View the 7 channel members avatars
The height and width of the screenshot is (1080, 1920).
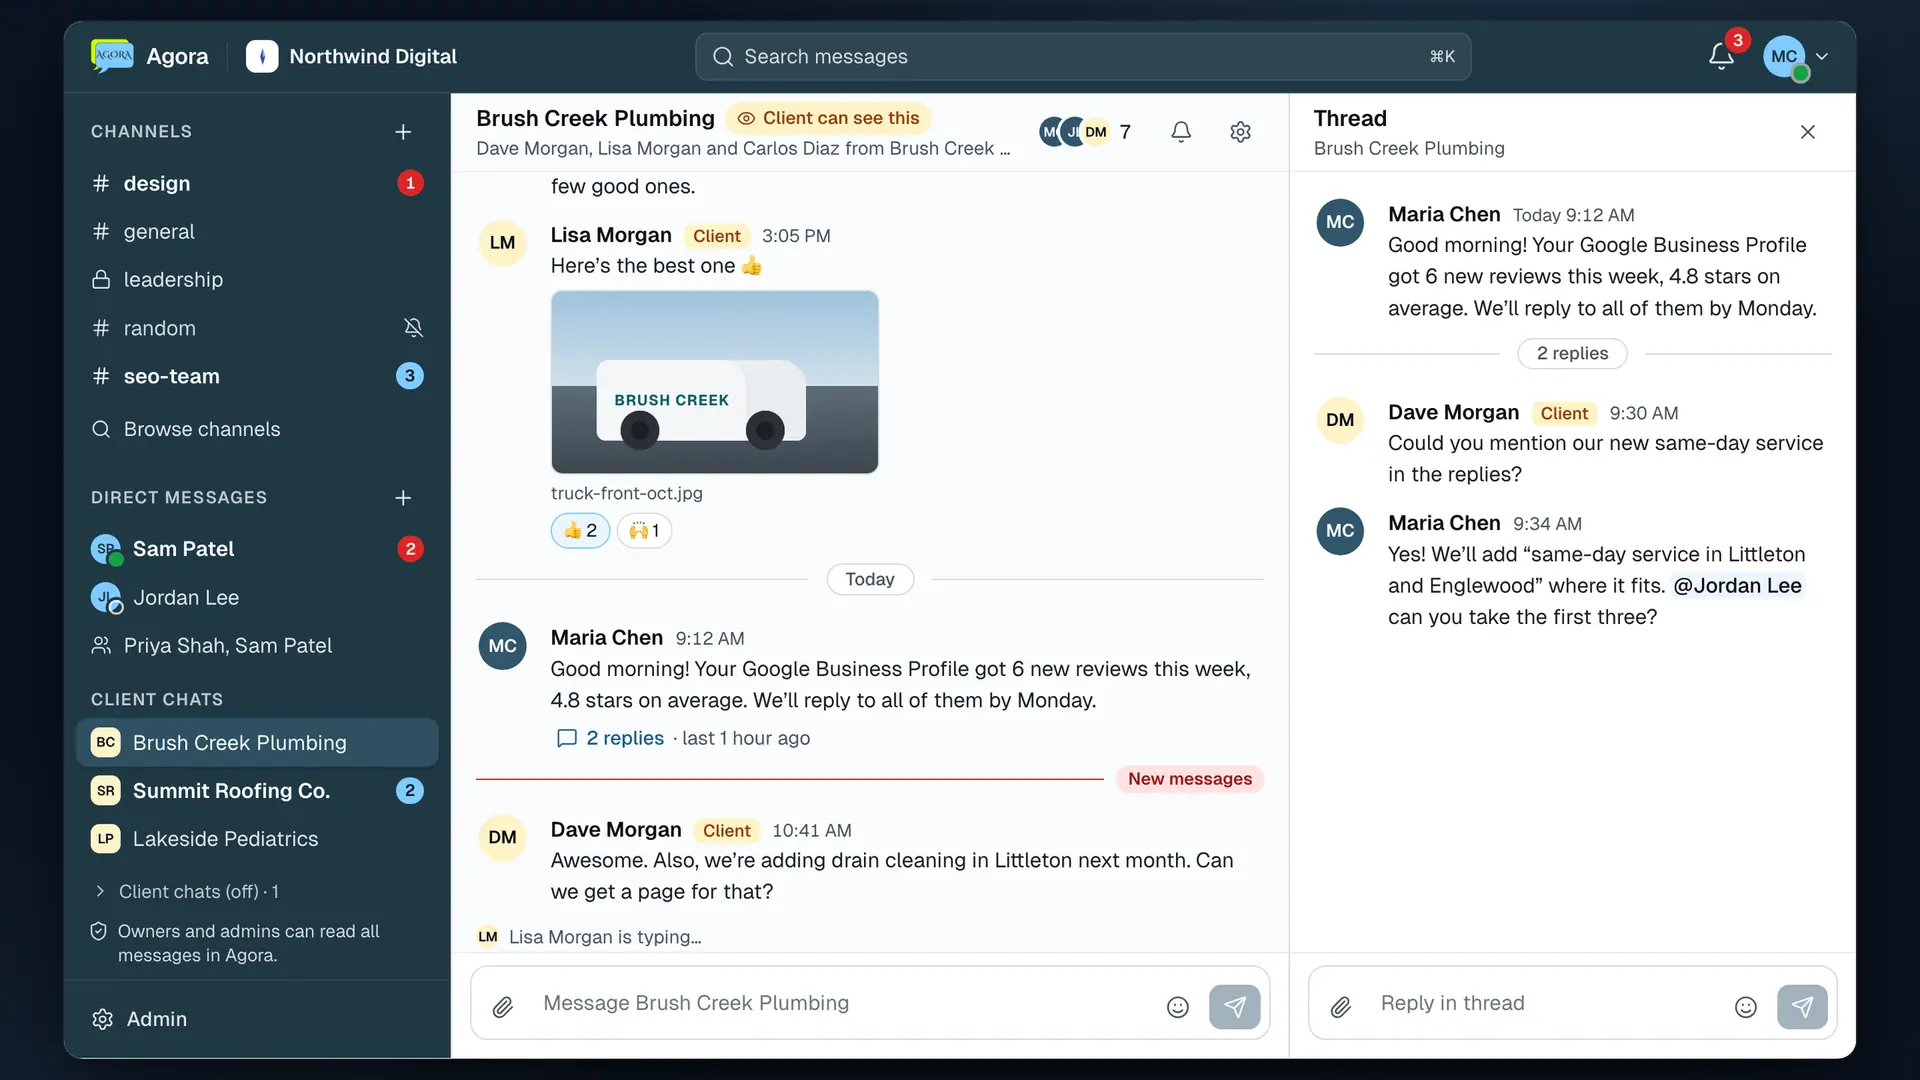1087,132
